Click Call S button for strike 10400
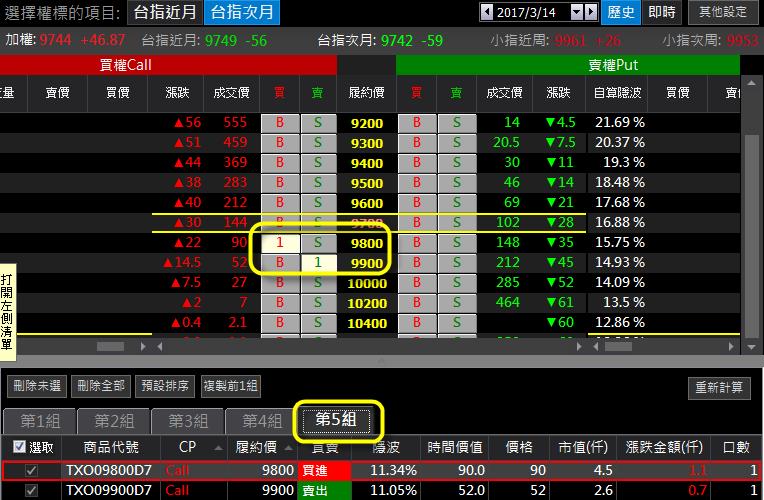The width and height of the screenshot is (764, 500). (318, 323)
